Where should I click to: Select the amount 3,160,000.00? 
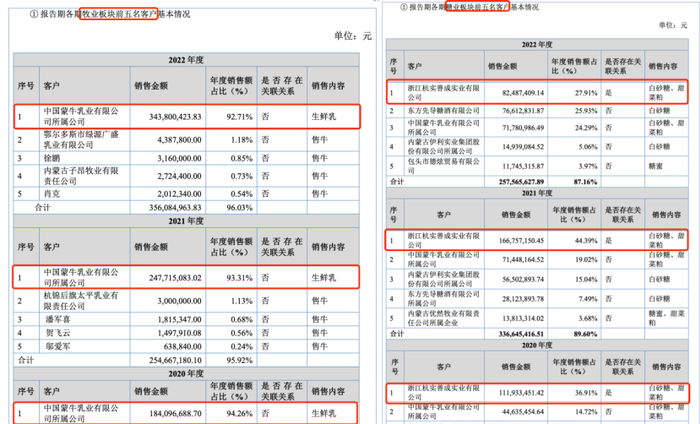click(179, 158)
